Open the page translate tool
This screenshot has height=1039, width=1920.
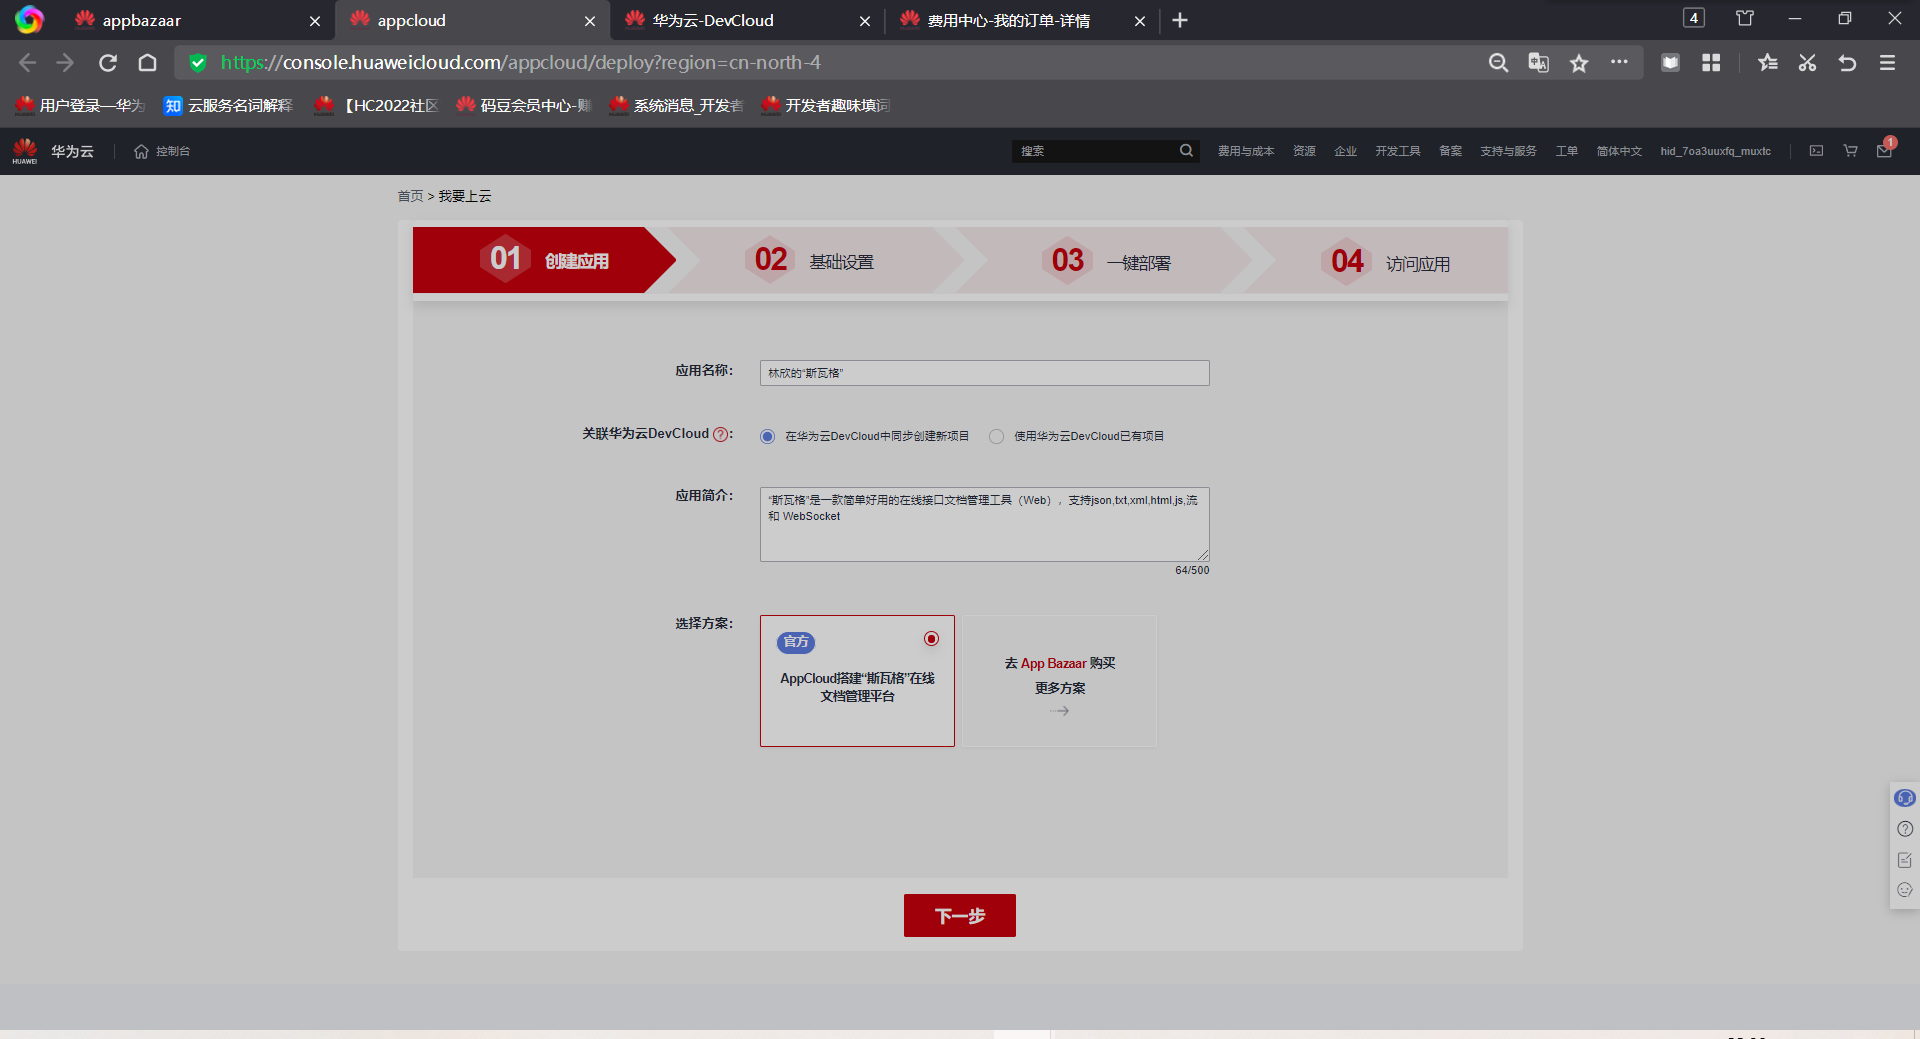pos(1538,63)
